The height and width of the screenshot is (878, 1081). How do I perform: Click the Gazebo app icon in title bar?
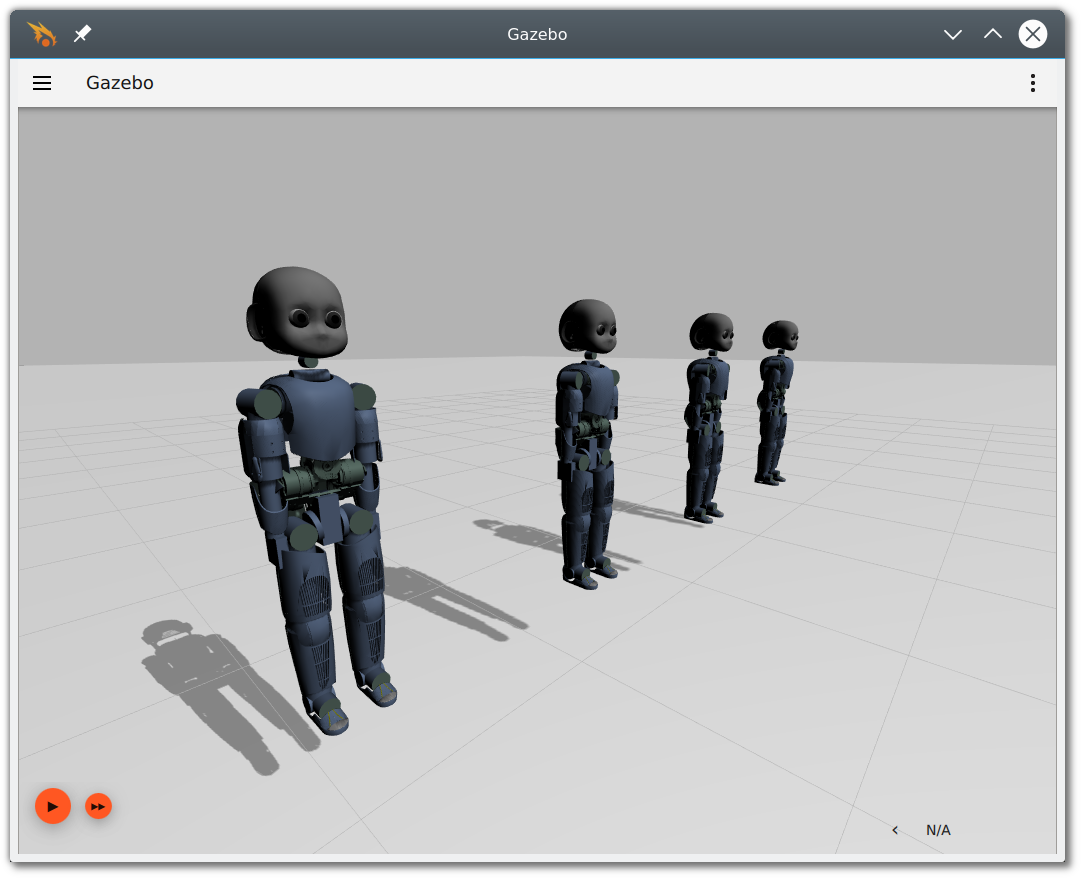41,34
